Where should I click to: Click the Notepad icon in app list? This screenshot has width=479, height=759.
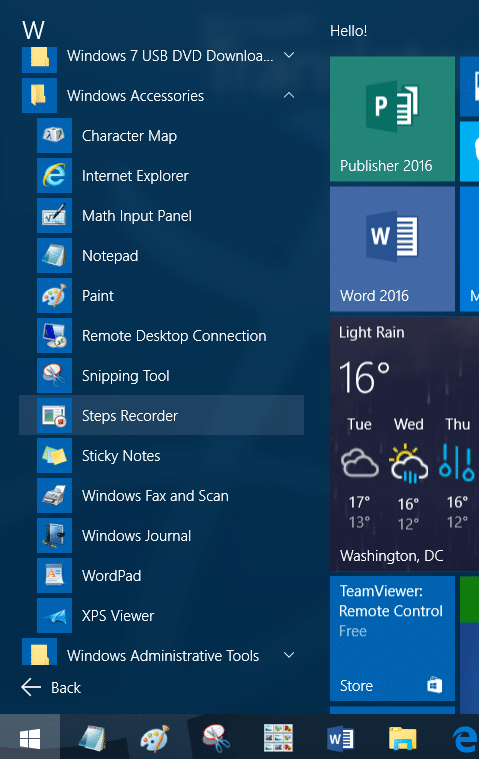pos(54,256)
